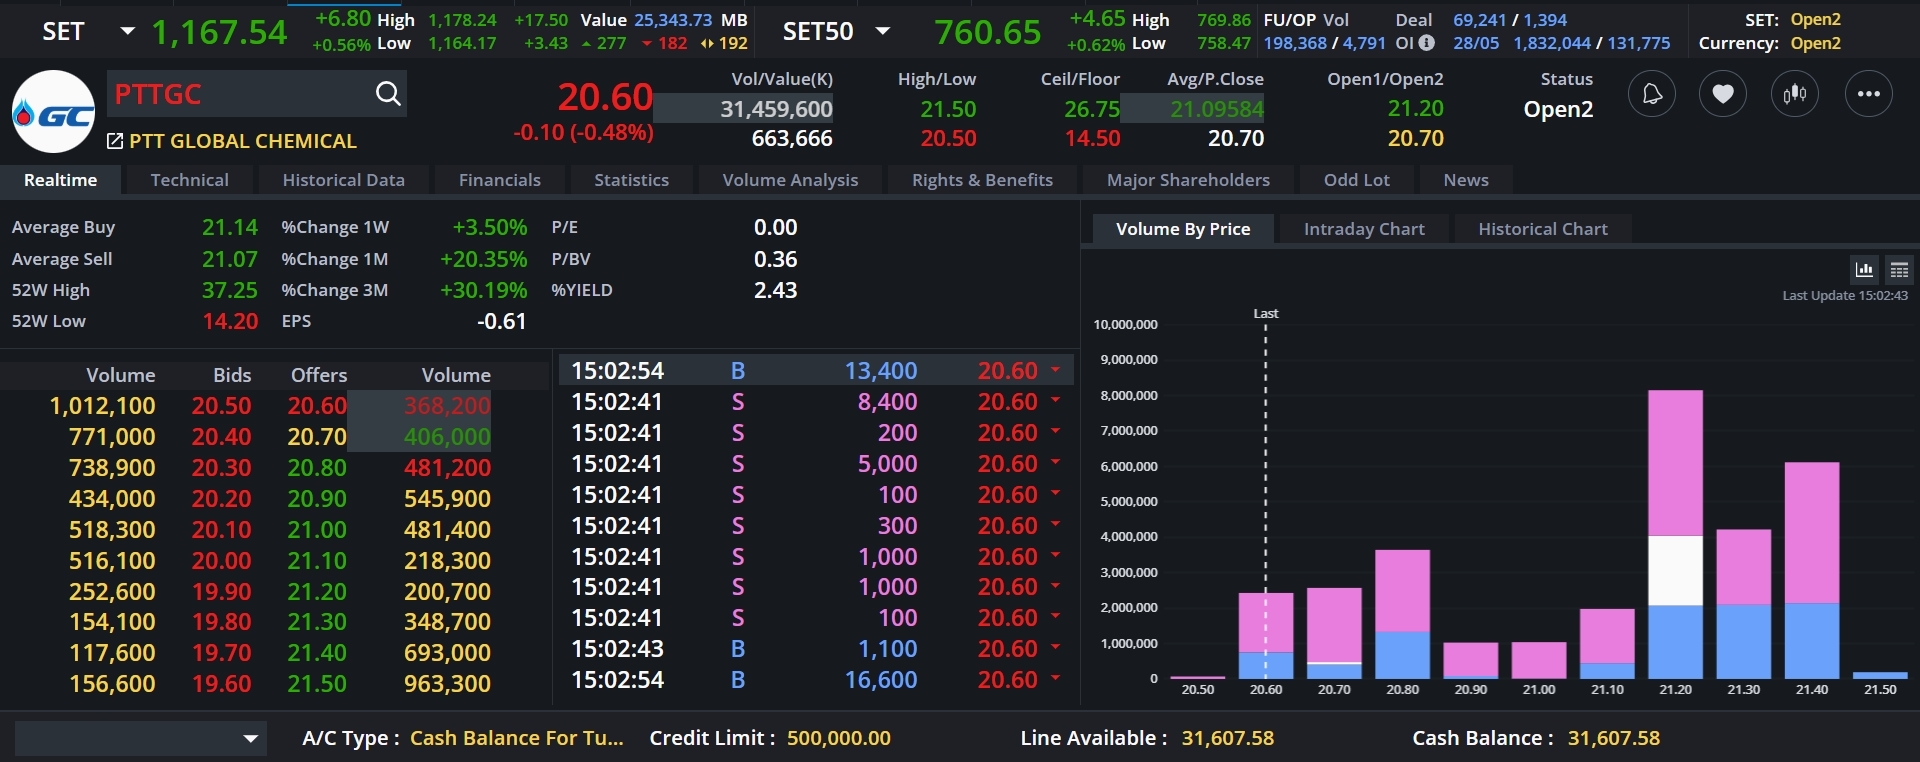Click the PTT GLOBAL CHEMICAL company link

[243, 141]
